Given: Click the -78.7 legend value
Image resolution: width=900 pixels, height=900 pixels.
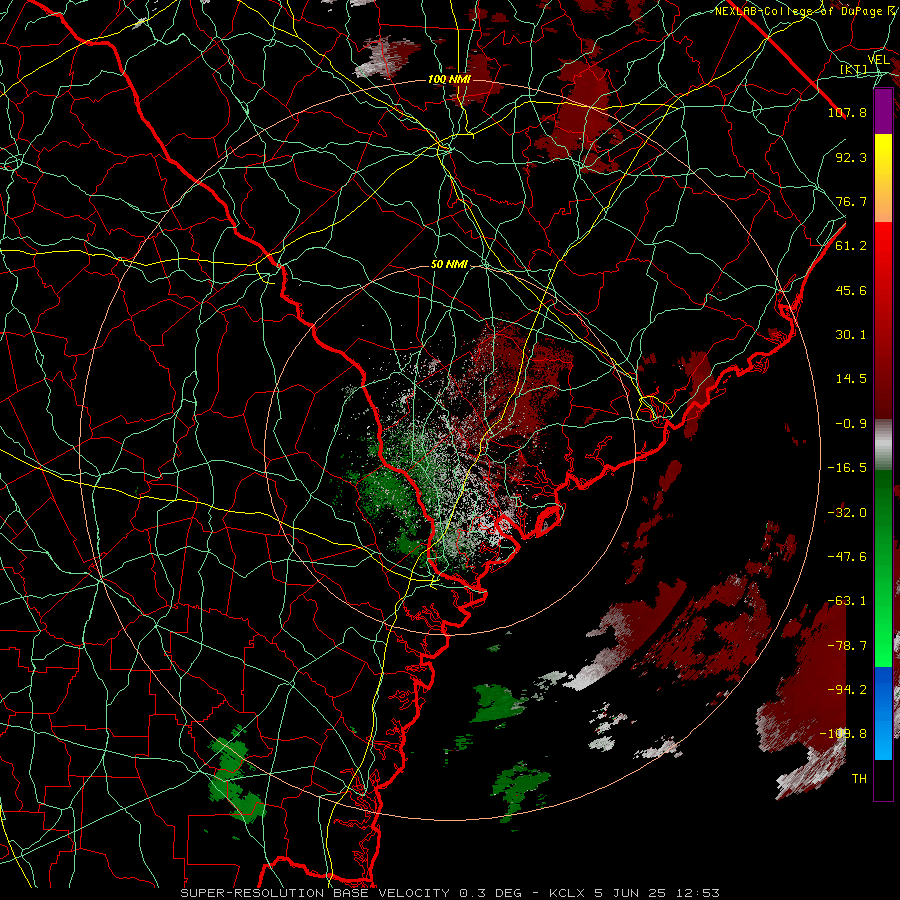Looking at the screenshot, I should (x=847, y=646).
